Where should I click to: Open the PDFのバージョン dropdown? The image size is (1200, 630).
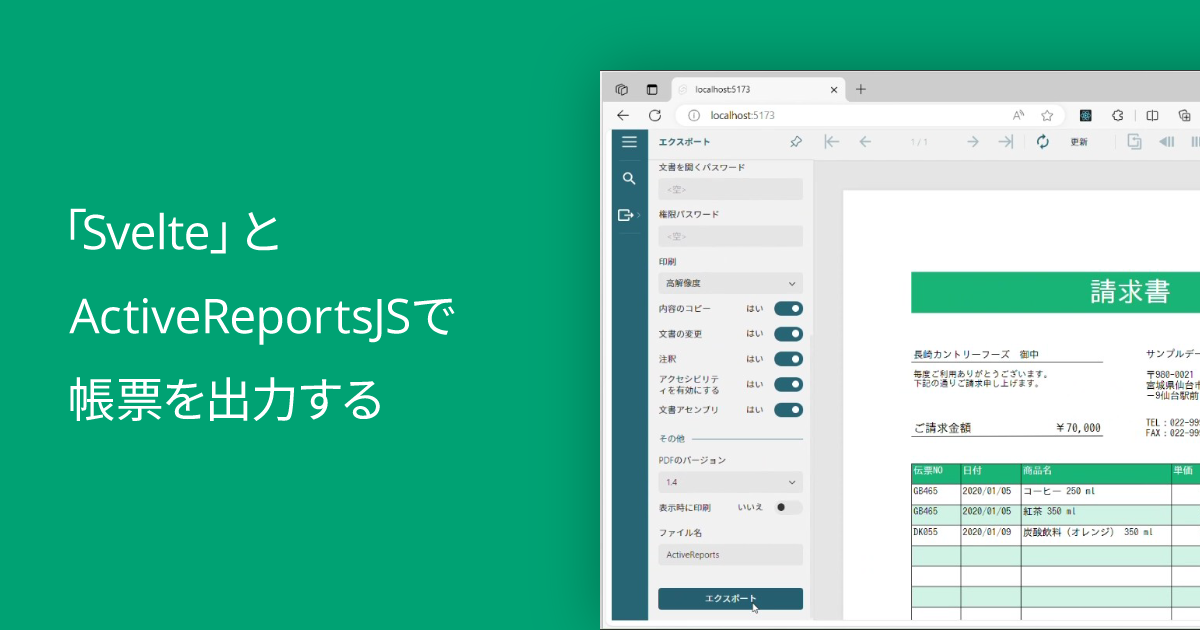click(x=729, y=481)
